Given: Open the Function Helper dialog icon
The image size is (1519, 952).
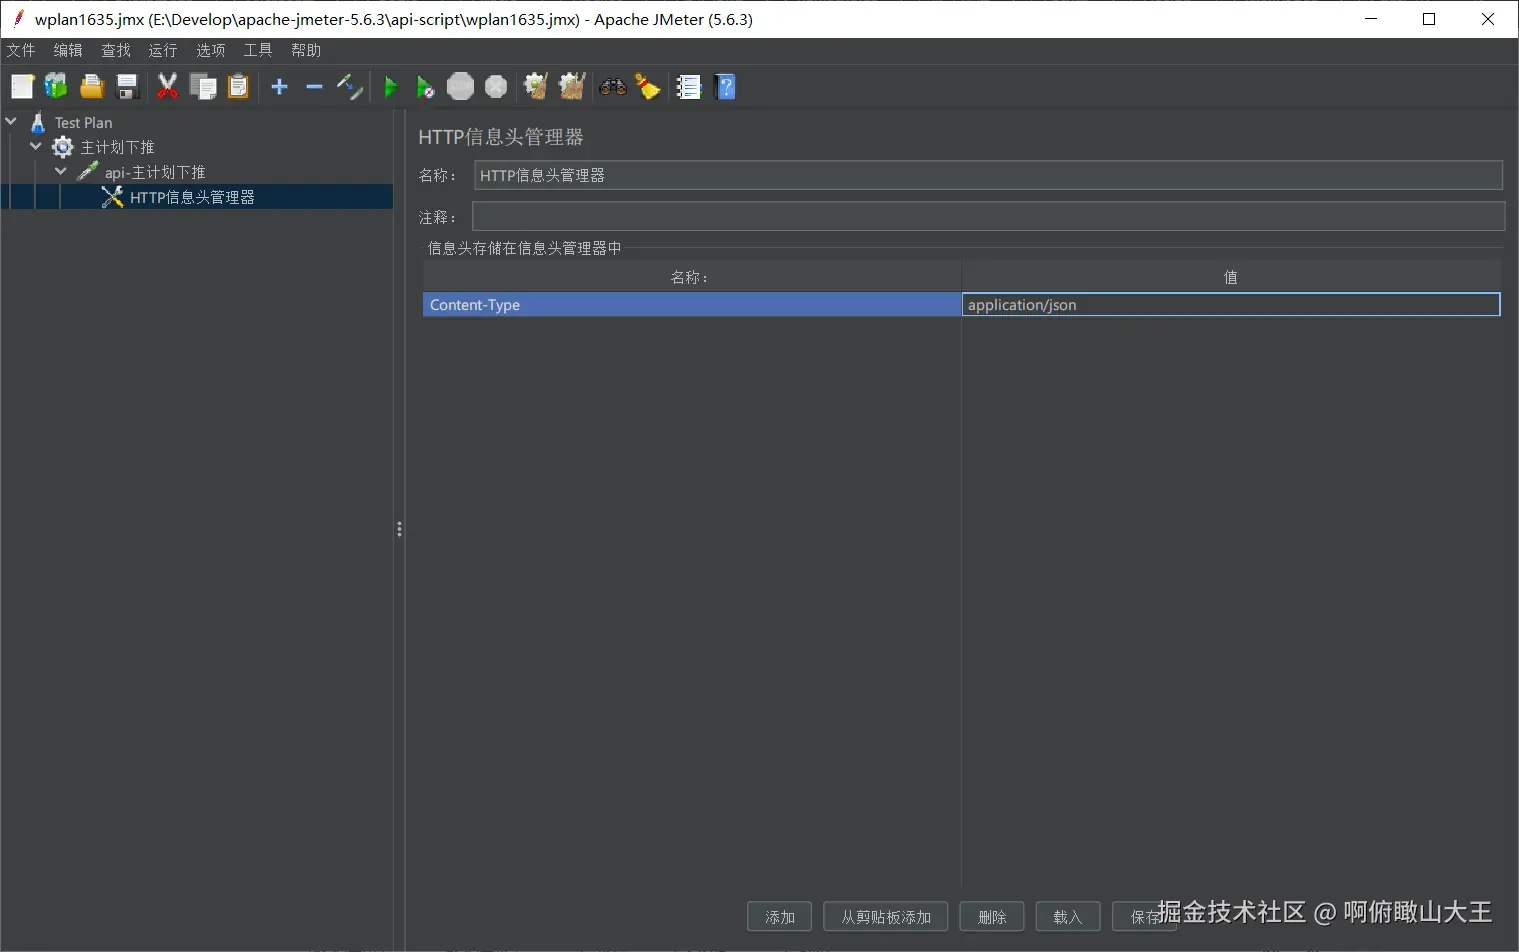Looking at the screenshot, I should click(689, 87).
